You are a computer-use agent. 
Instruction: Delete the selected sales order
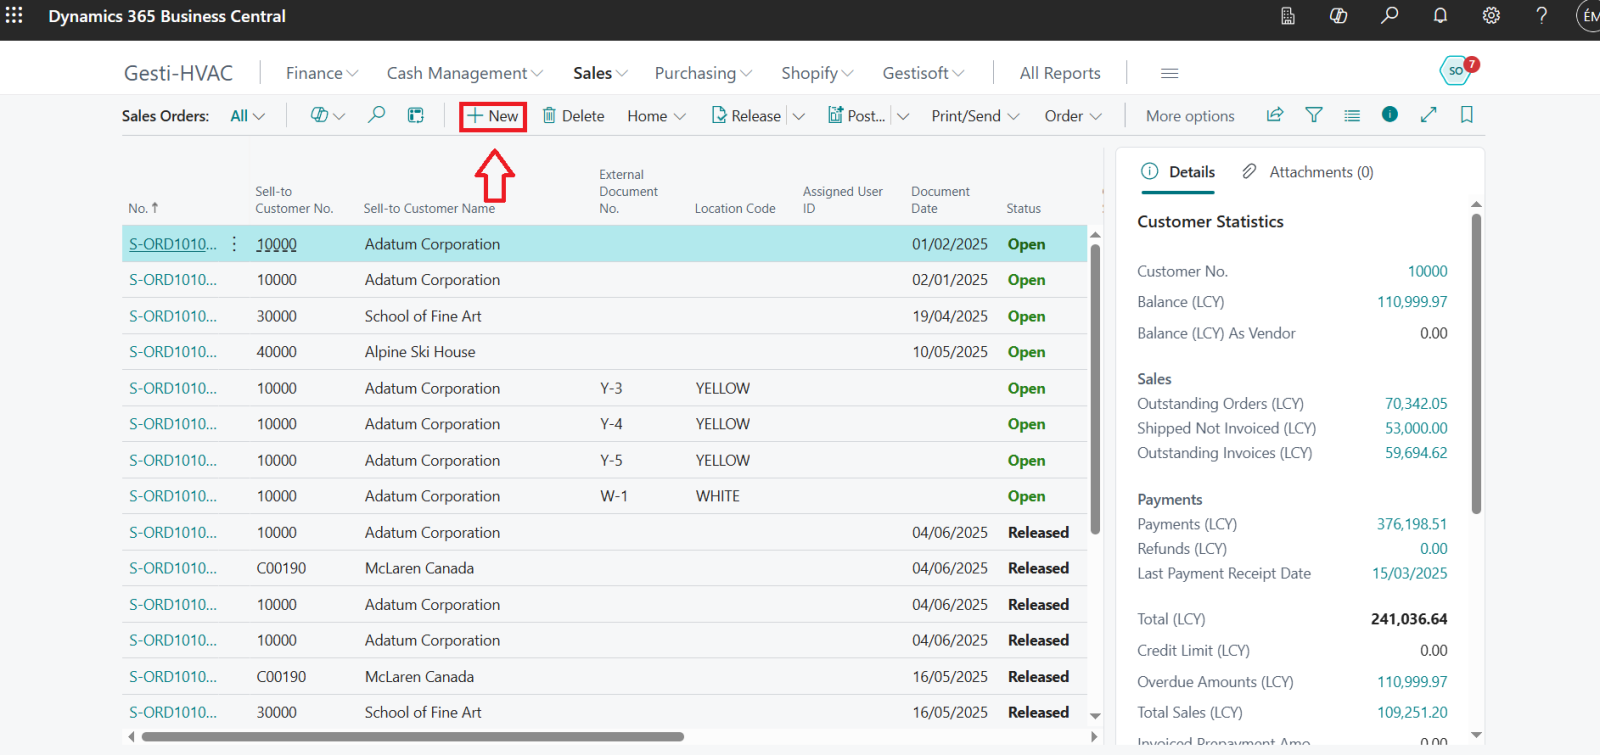pos(573,116)
